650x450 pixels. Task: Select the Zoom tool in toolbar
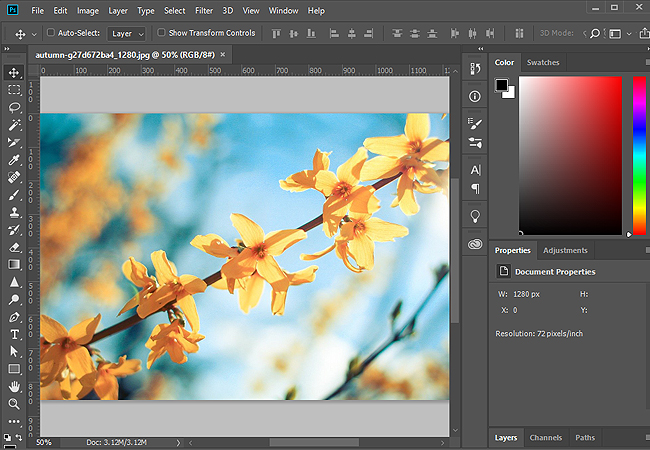14,404
